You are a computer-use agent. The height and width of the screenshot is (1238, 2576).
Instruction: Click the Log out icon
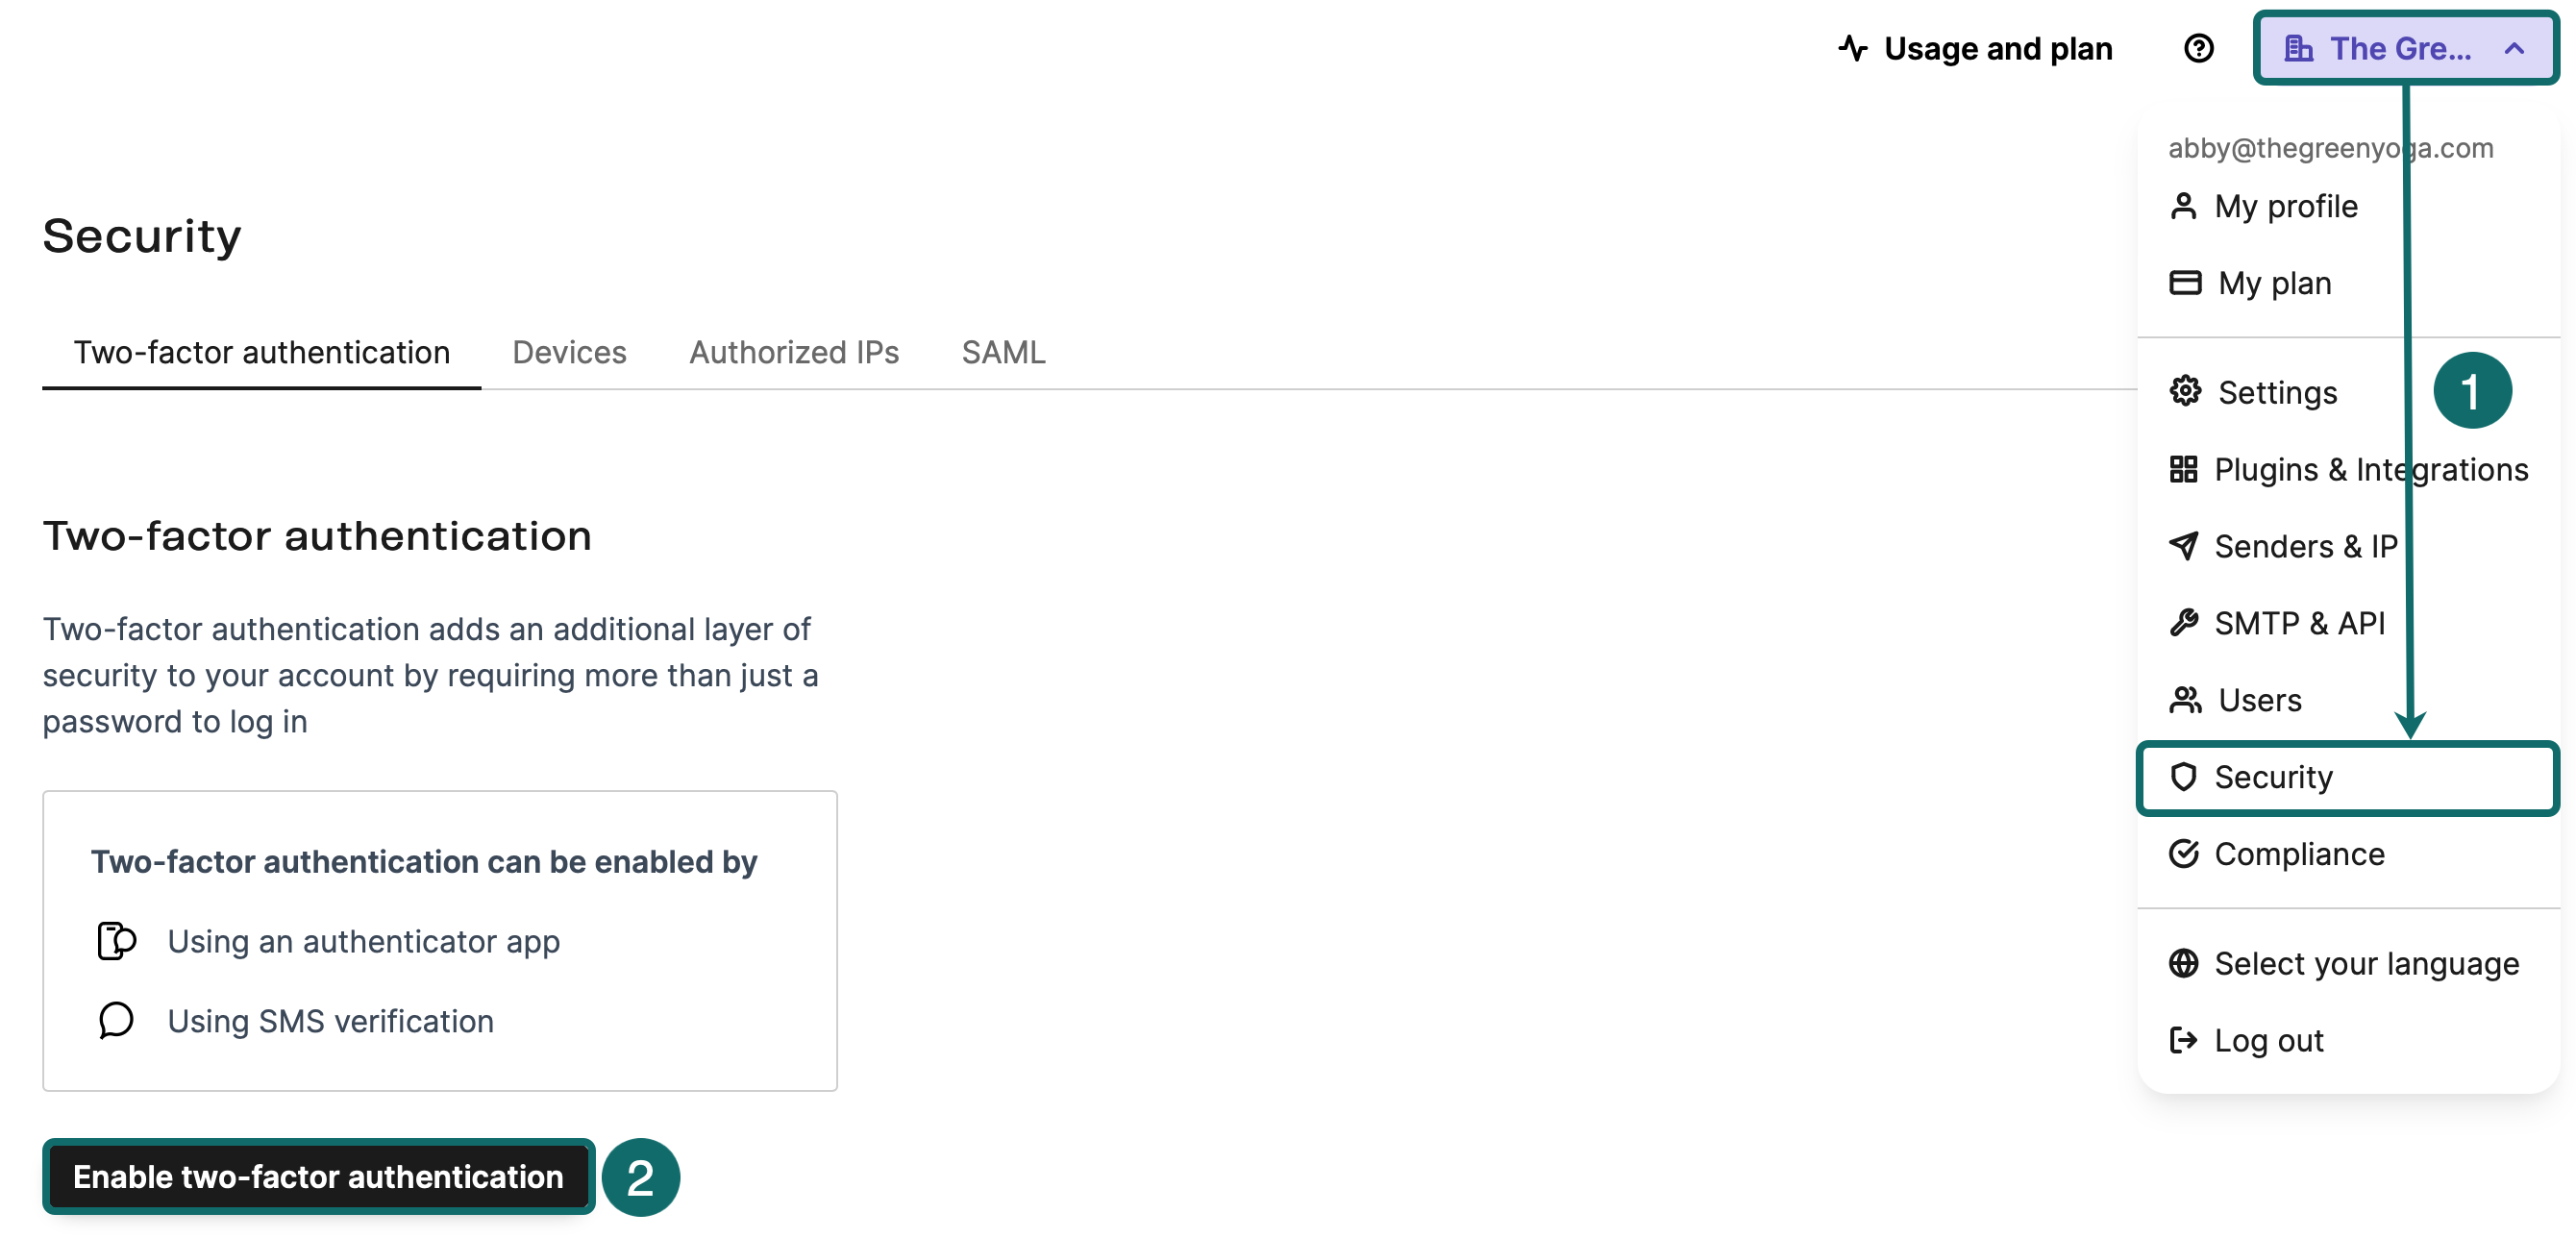coord(2186,1040)
